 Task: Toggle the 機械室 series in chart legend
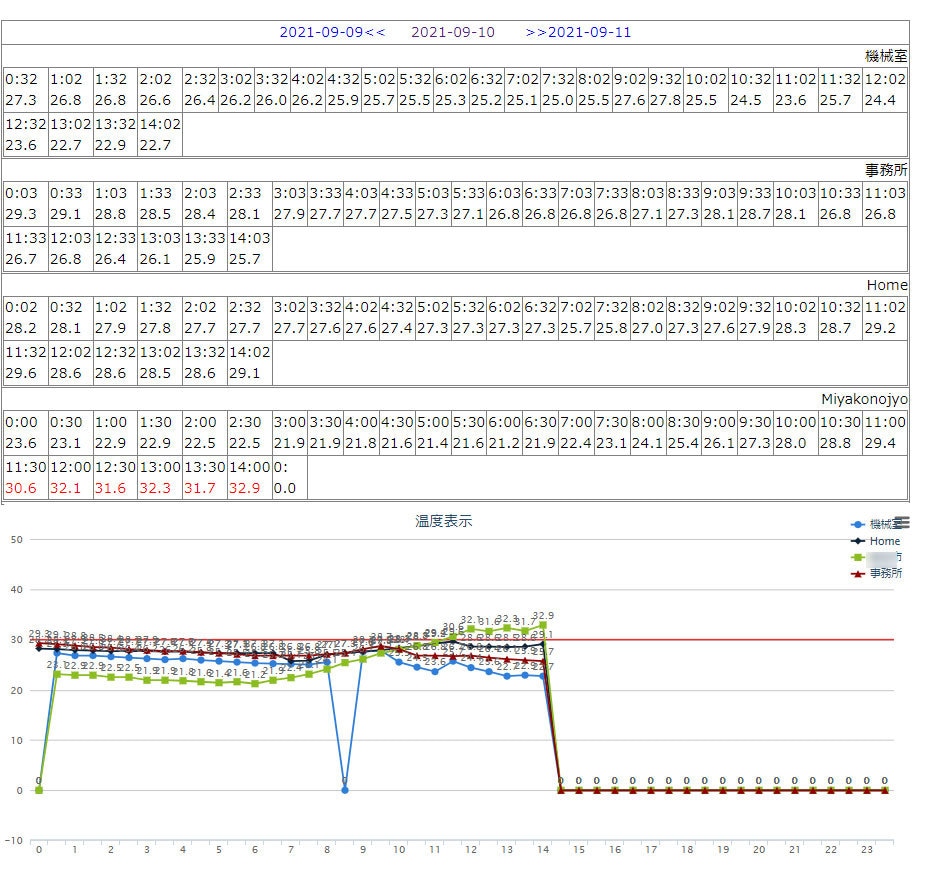click(x=876, y=524)
